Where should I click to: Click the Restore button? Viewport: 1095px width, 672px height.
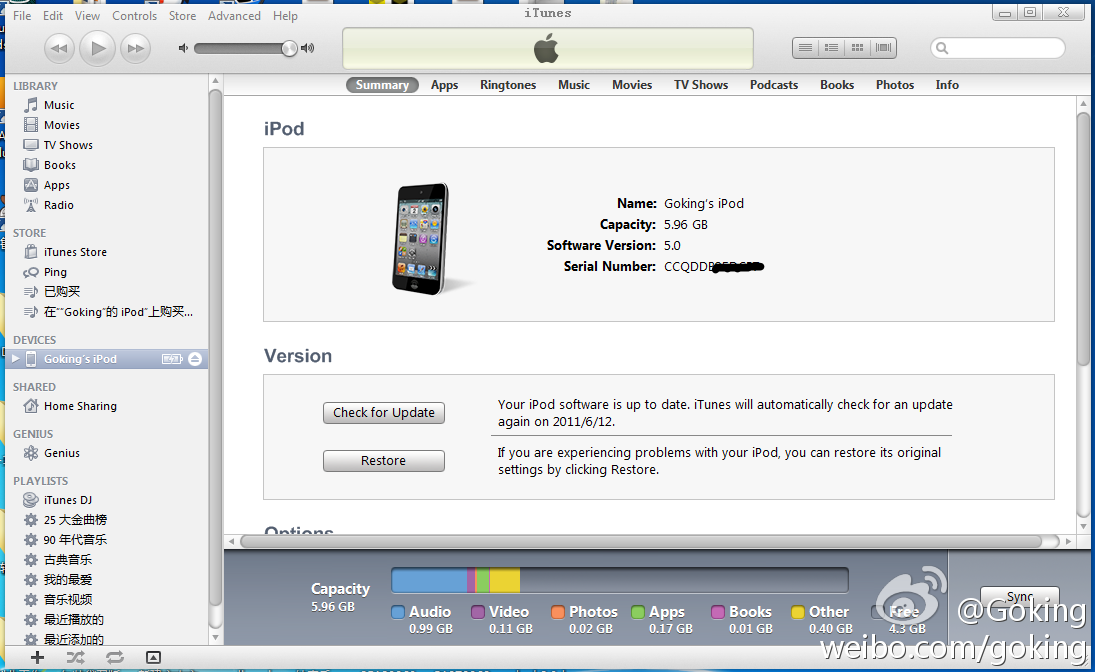(383, 461)
